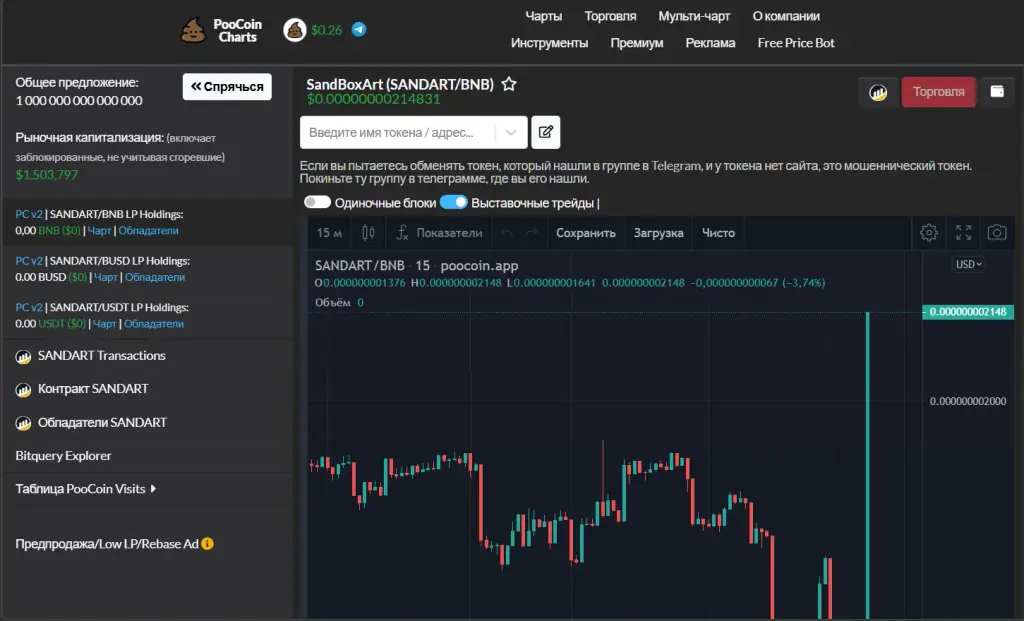Add SANDART to favorites with star

509,84
